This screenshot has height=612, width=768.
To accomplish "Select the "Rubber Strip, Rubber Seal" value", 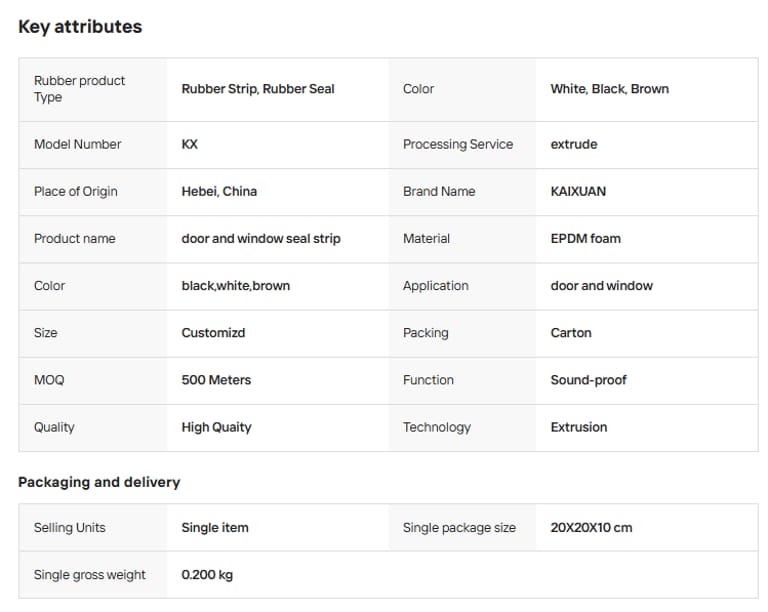I will click(x=258, y=89).
